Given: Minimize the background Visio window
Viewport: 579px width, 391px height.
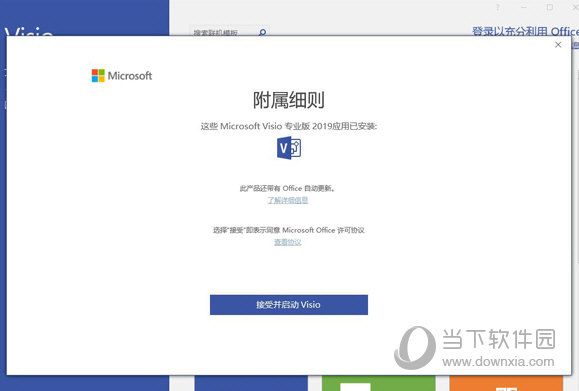Looking at the screenshot, I should click(x=524, y=7).
